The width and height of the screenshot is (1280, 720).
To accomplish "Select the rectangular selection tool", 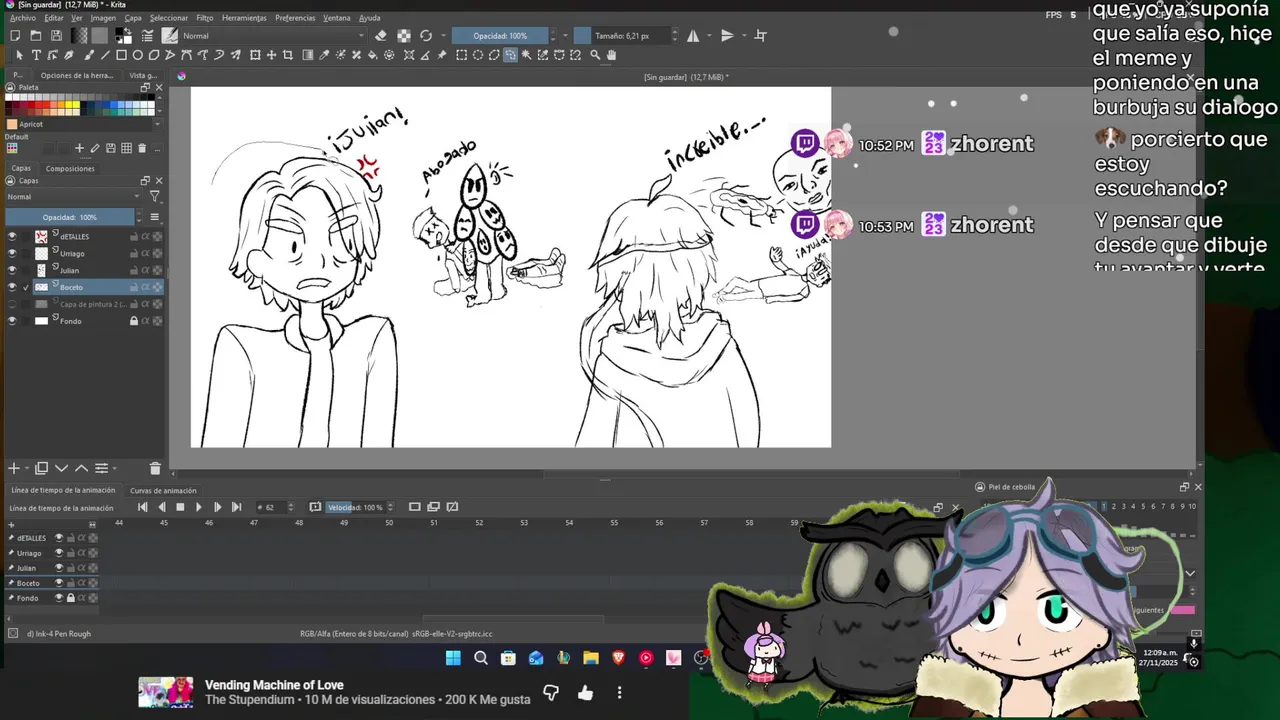I will [x=461, y=55].
